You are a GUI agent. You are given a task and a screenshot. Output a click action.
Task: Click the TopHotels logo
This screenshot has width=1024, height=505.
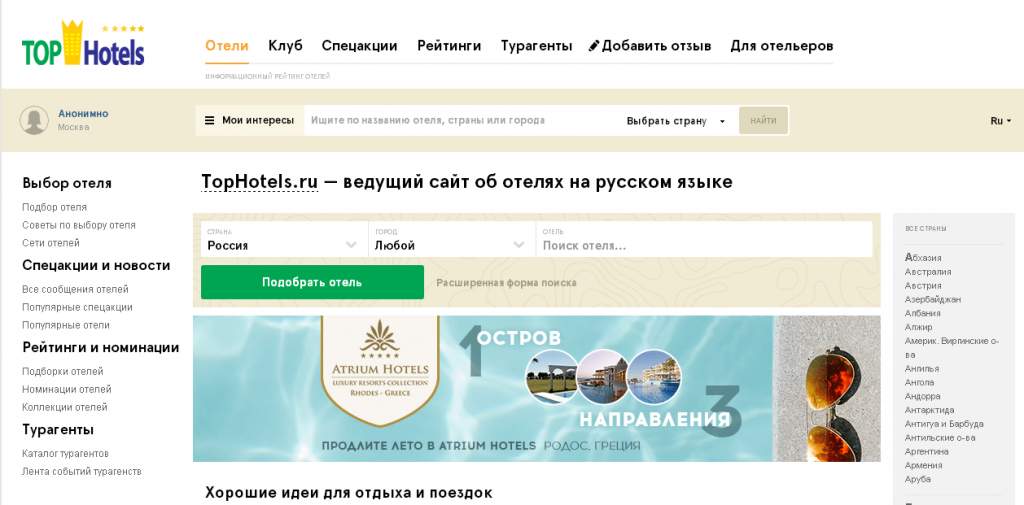coord(83,43)
